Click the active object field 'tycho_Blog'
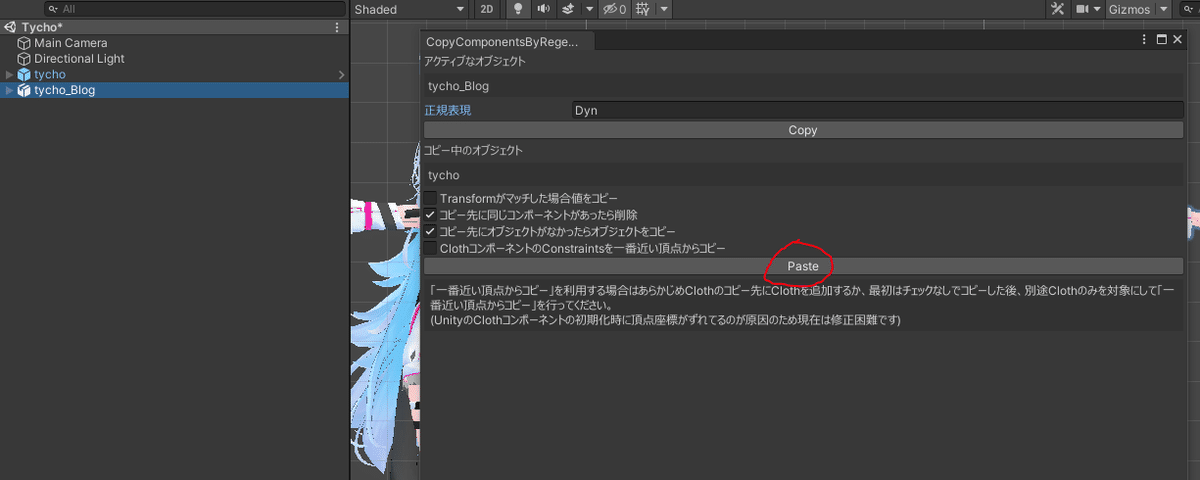1200x480 pixels. click(803, 86)
